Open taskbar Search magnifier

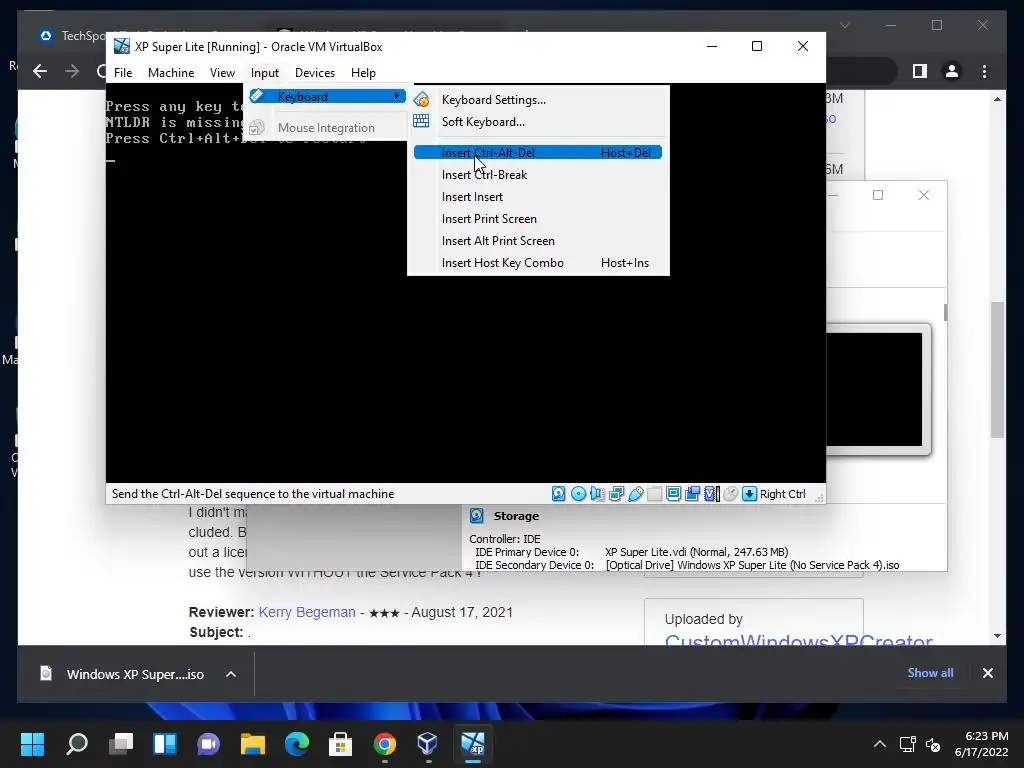[77, 743]
